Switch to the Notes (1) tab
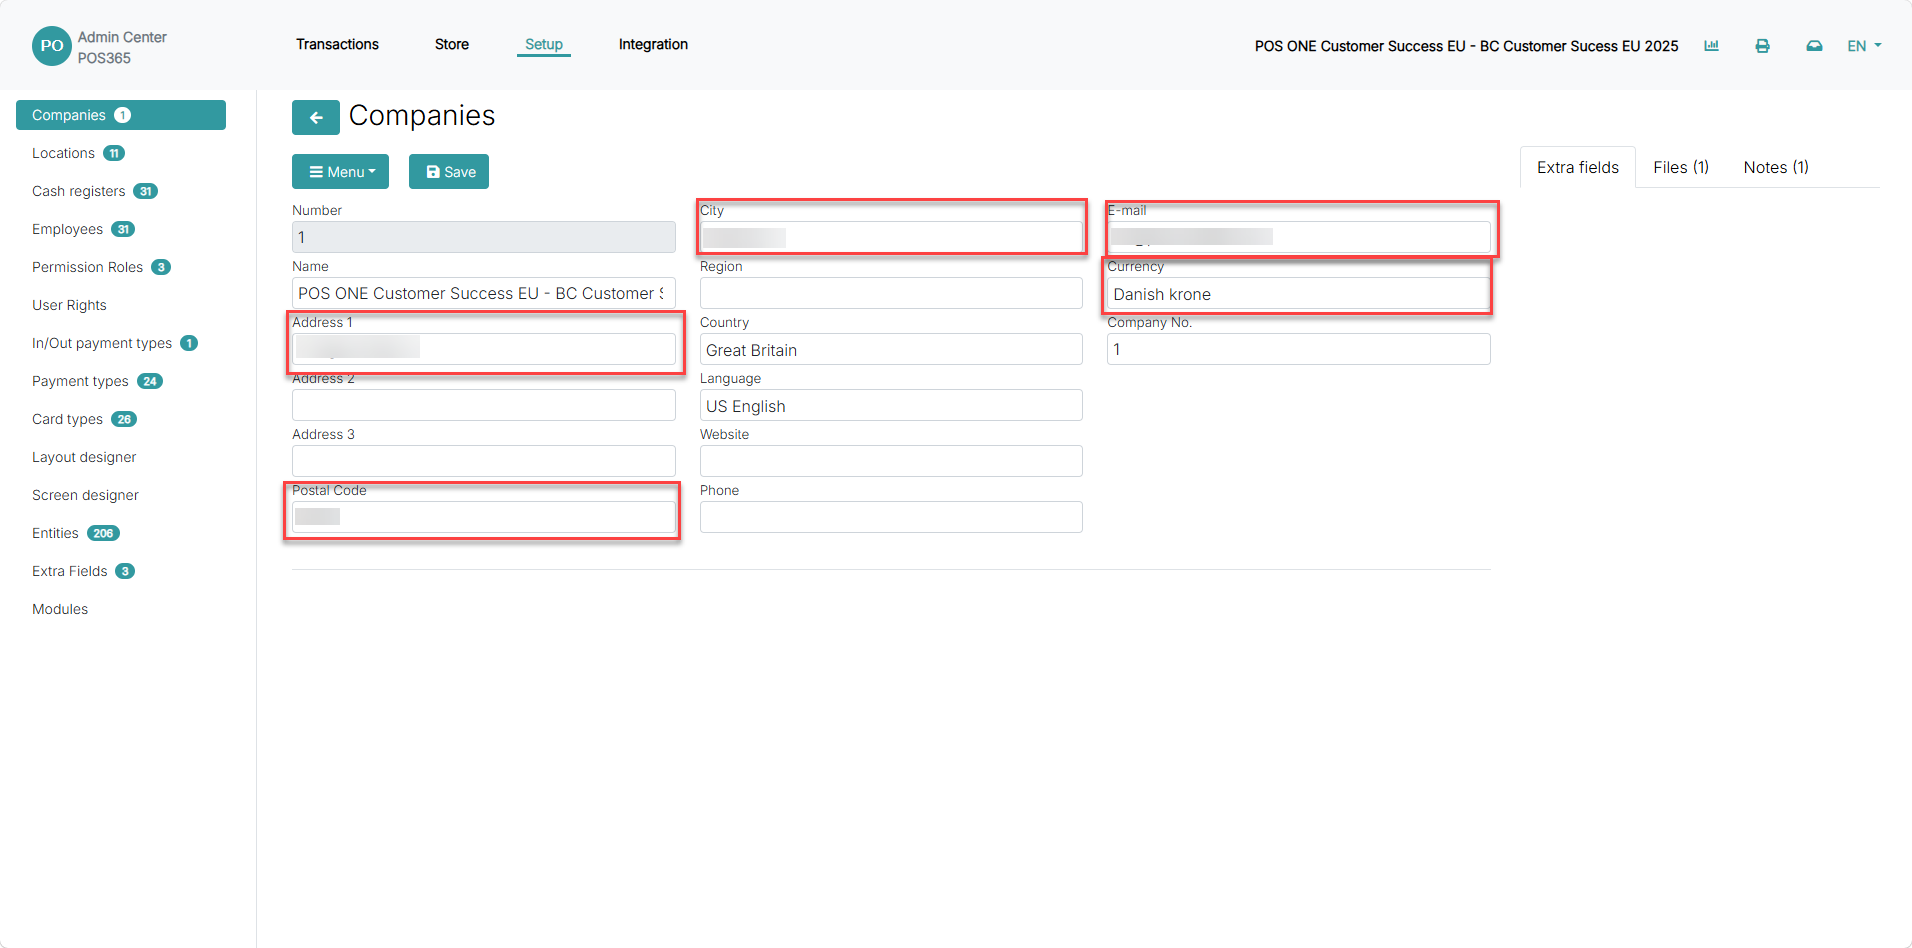Image resolution: width=1912 pixels, height=948 pixels. (1776, 167)
